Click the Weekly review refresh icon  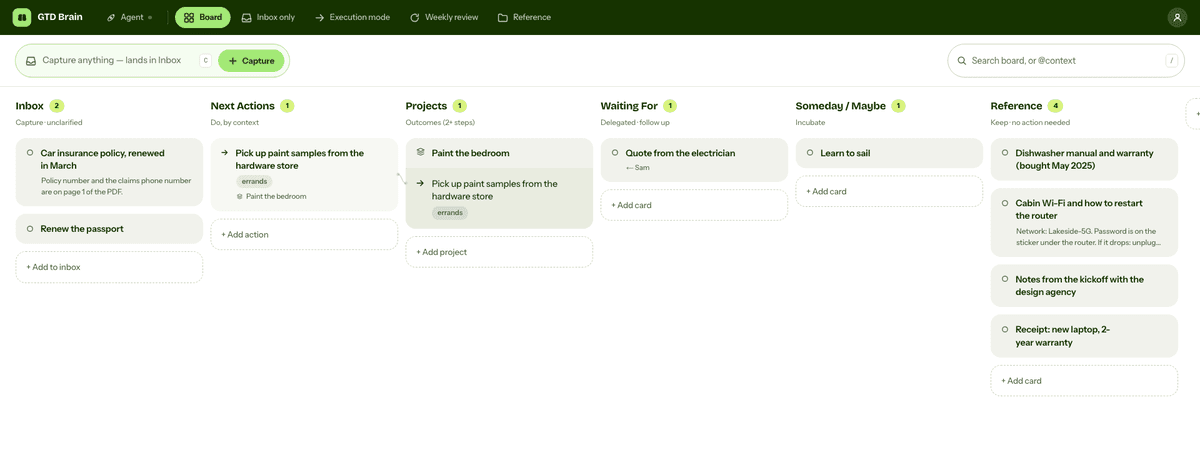tap(415, 17)
